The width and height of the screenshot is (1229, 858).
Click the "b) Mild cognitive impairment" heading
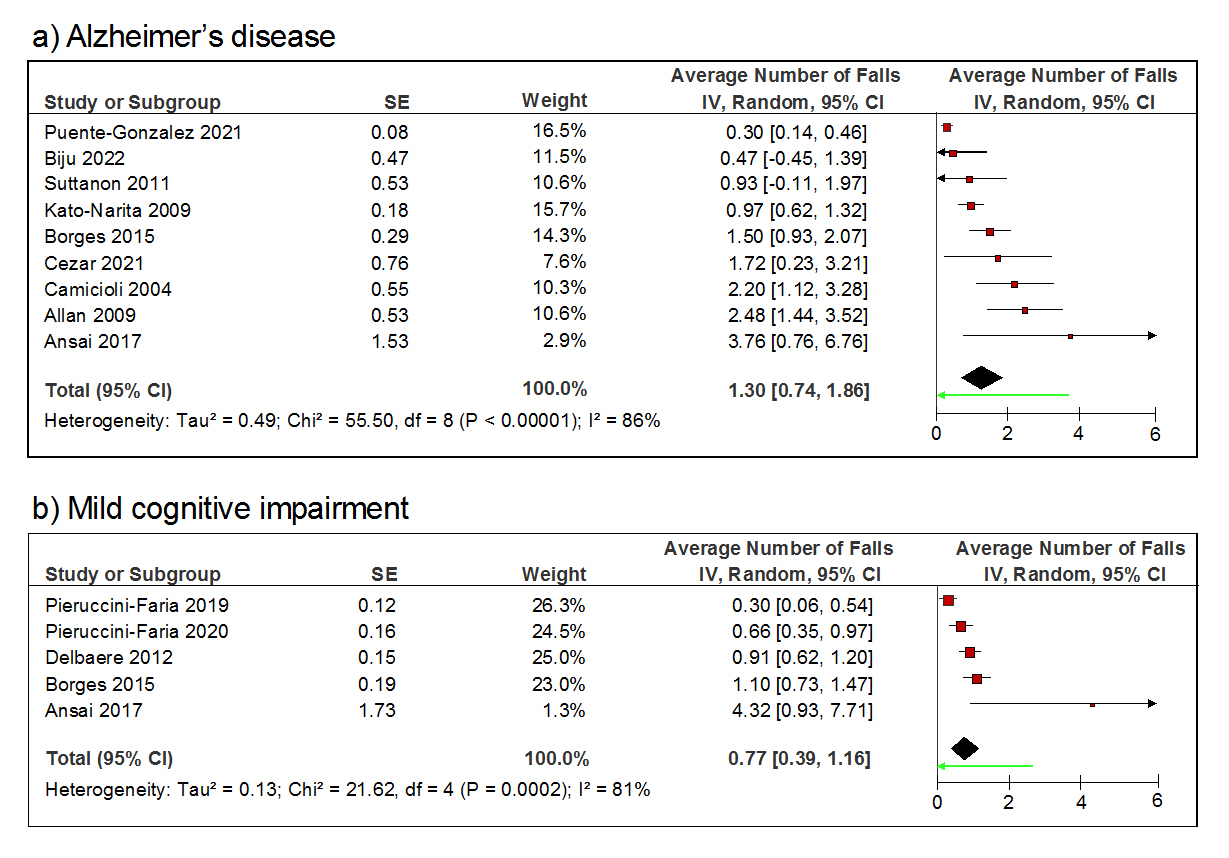click(221, 508)
